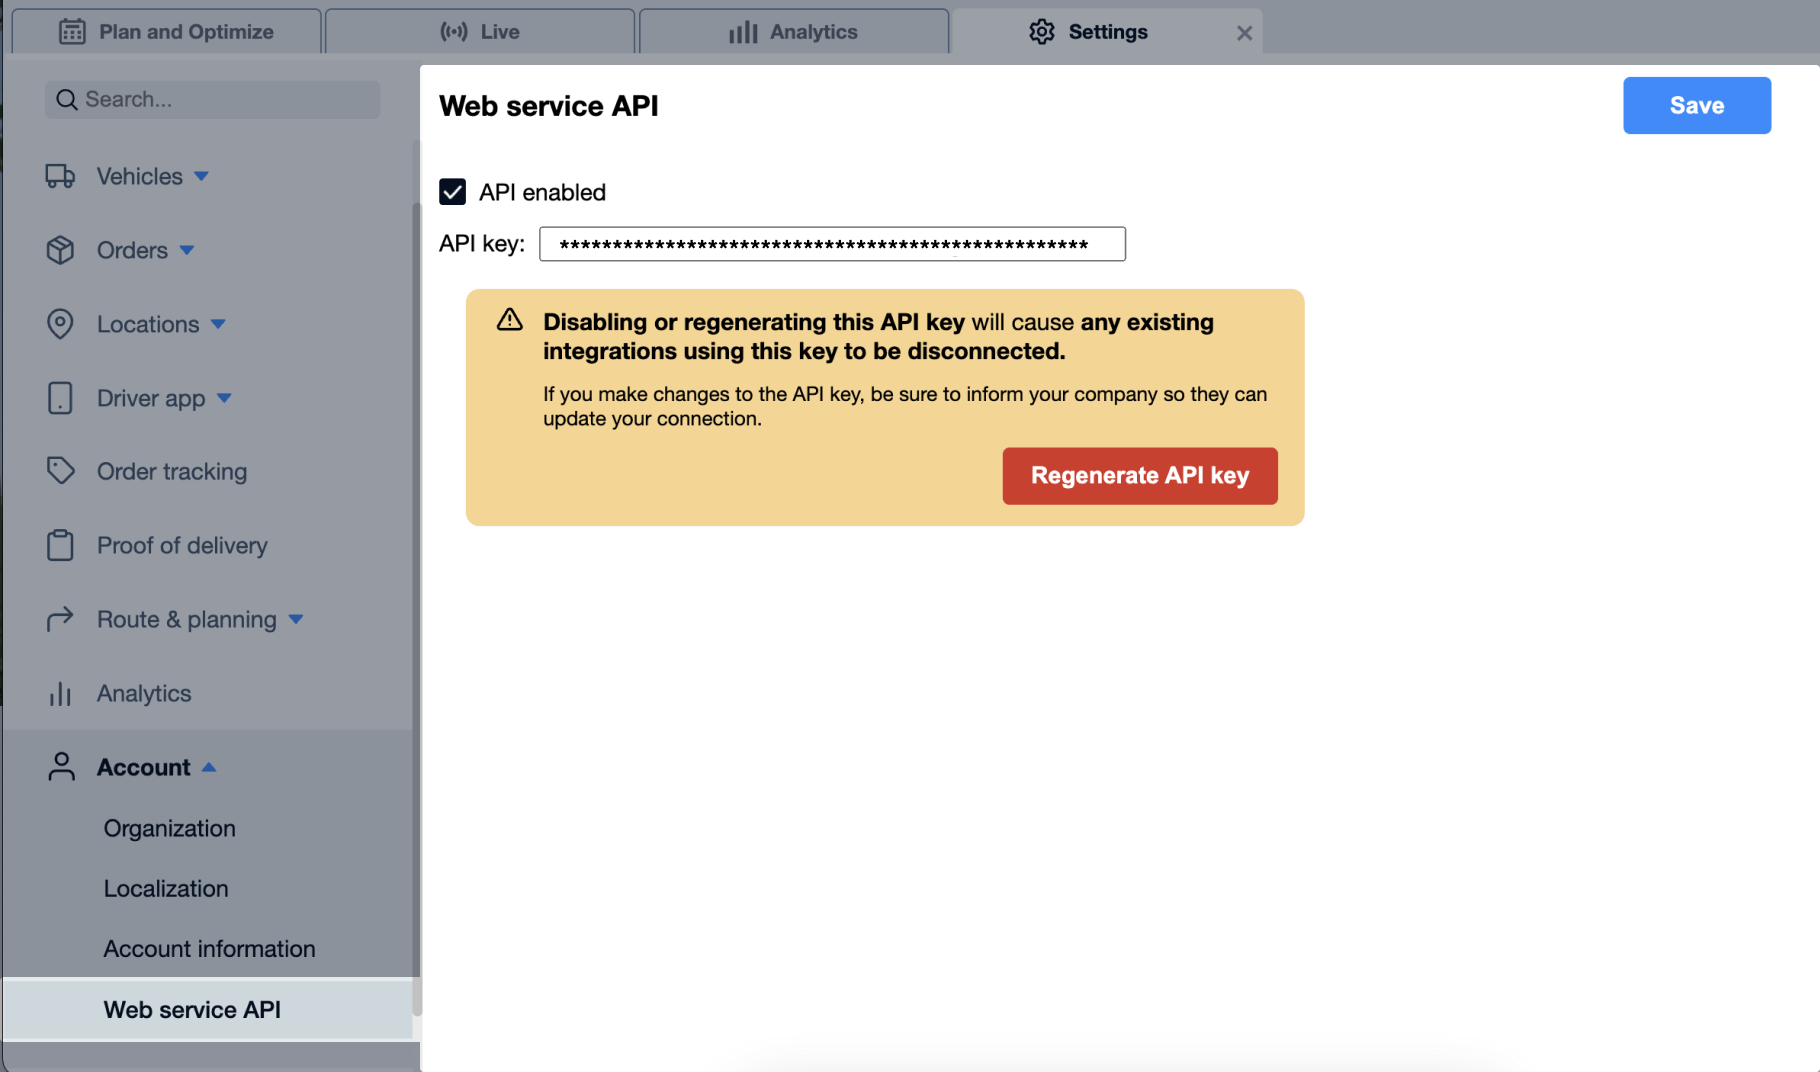The image size is (1820, 1072).
Task: Click the Analytics bar chart icon
Action: [61, 693]
